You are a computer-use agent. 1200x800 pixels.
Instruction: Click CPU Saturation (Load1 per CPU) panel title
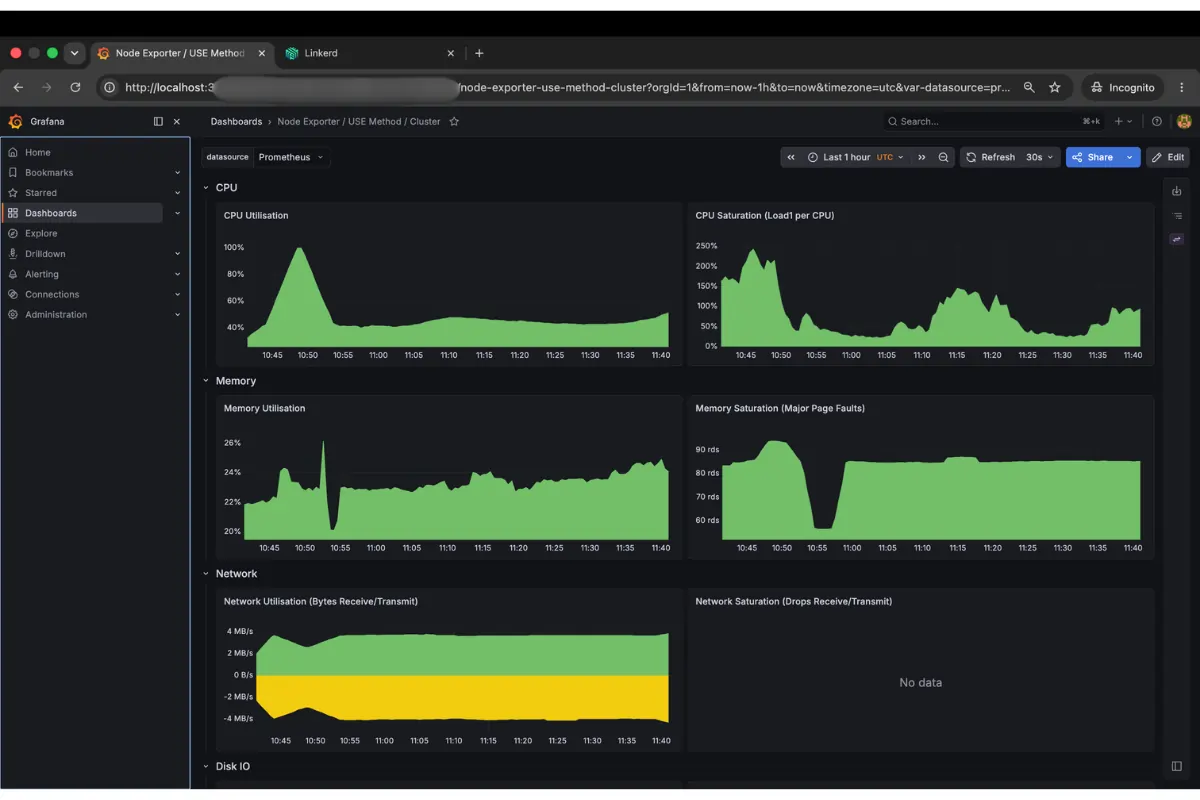click(x=765, y=215)
